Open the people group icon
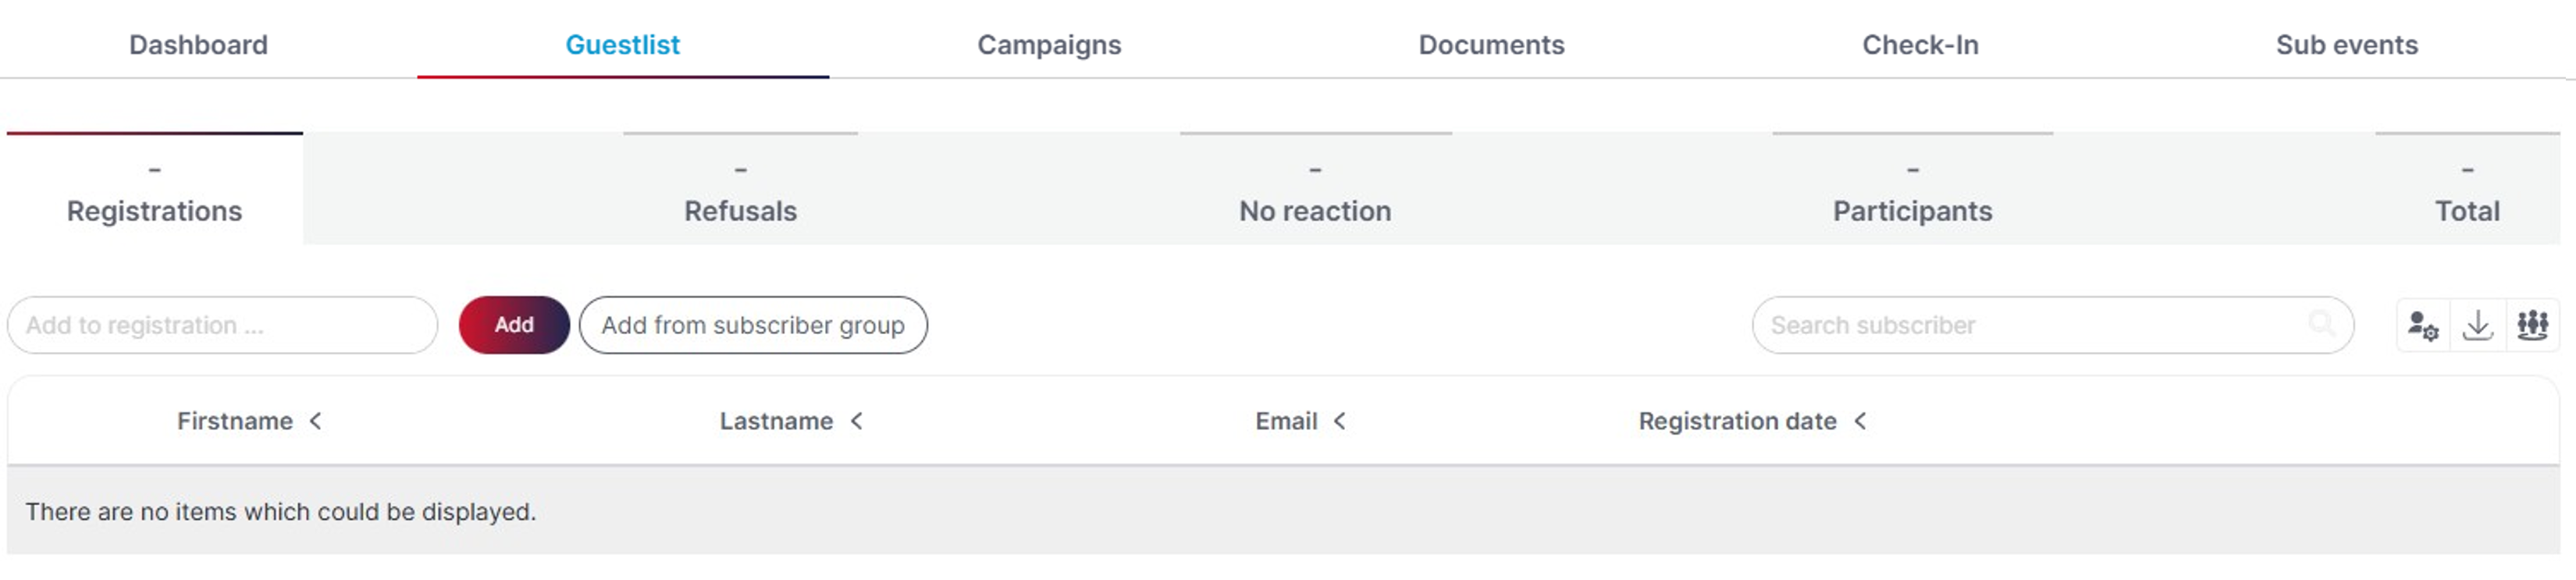The height and width of the screenshot is (580, 2576). click(2532, 326)
